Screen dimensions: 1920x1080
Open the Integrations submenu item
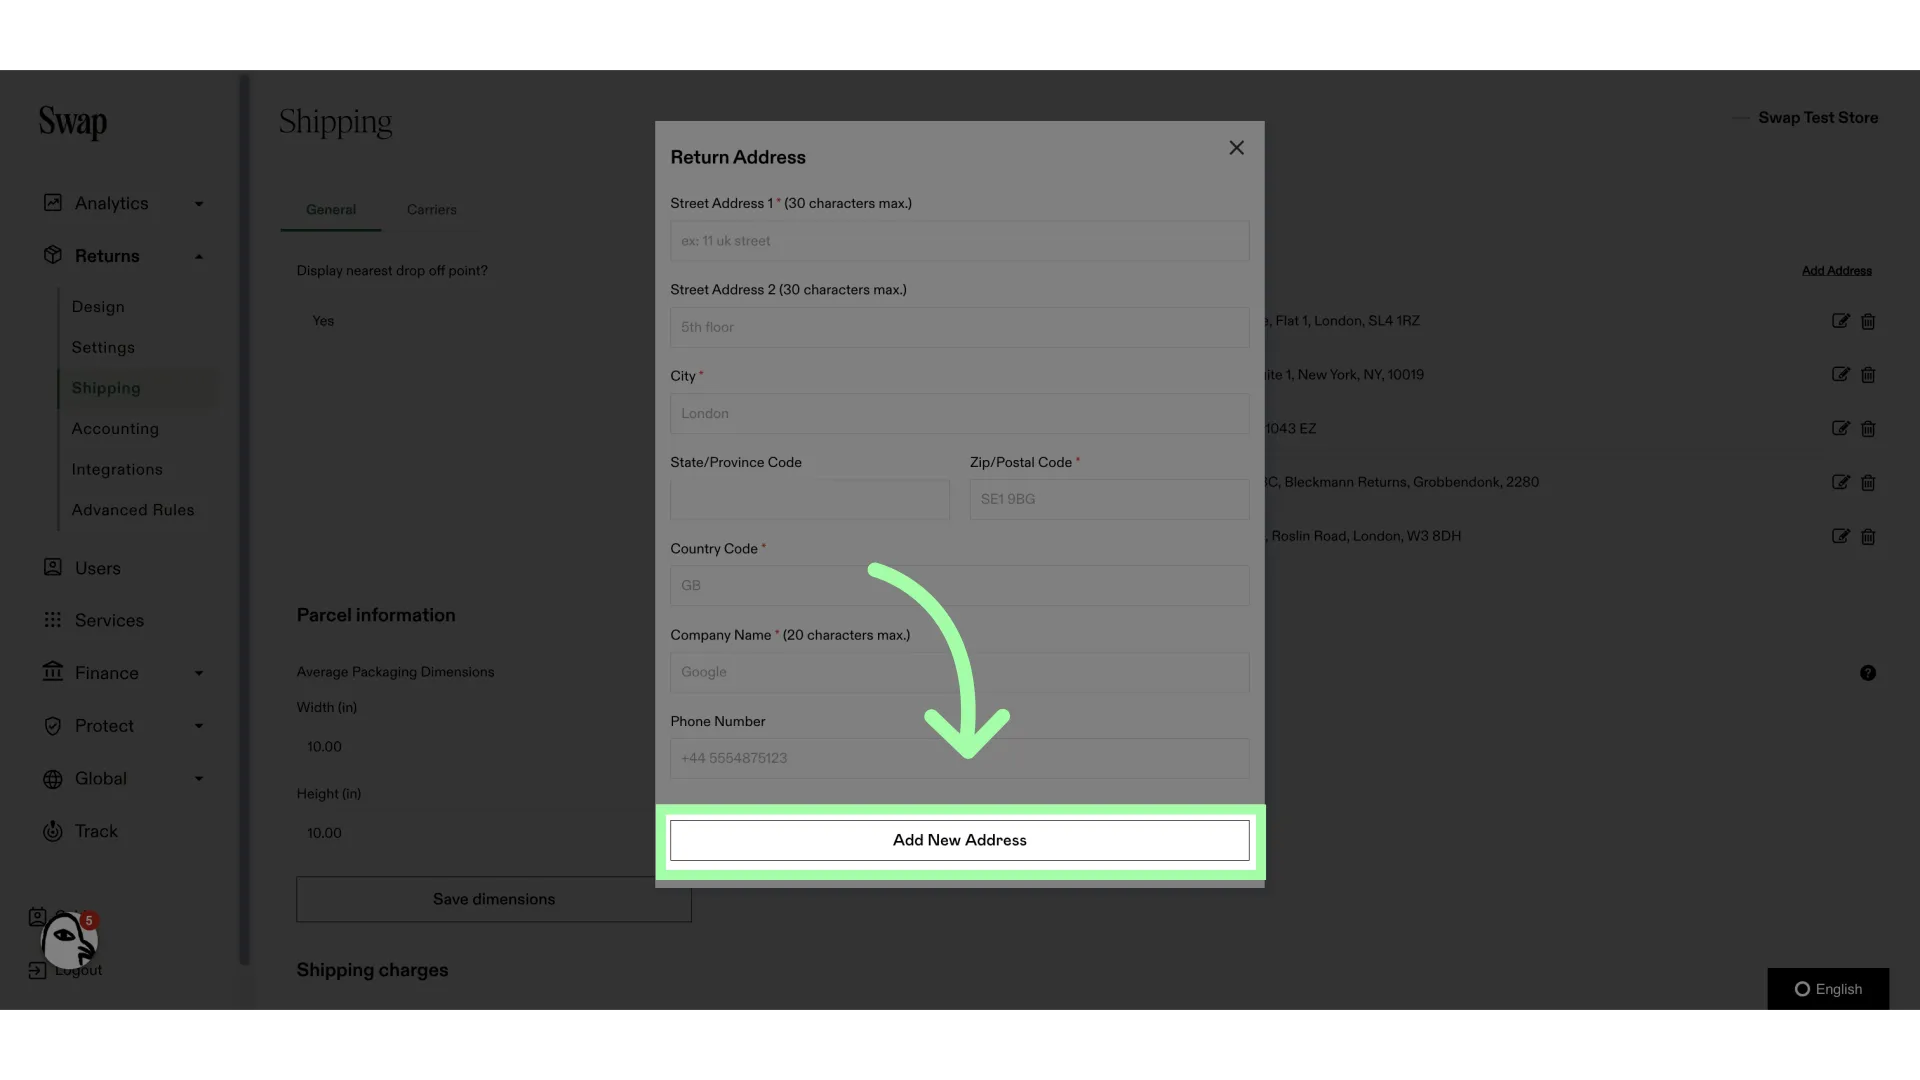pyautogui.click(x=117, y=469)
